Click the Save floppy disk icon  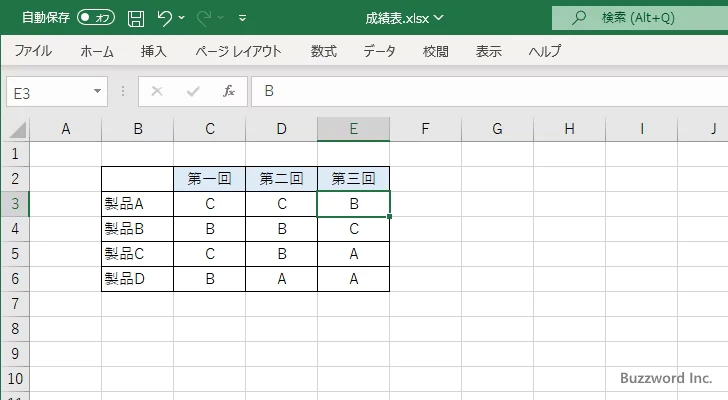coord(136,18)
